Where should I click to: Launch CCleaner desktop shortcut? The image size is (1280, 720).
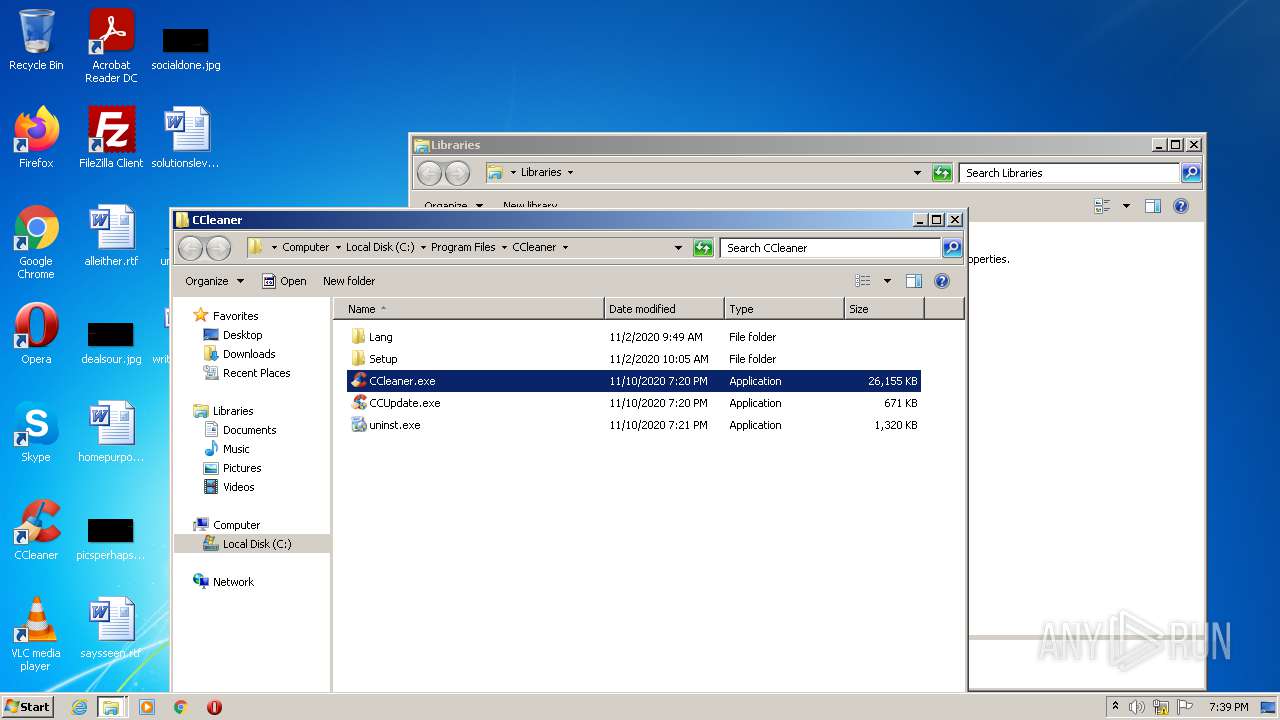pyautogui.click(x=36, y=530)
